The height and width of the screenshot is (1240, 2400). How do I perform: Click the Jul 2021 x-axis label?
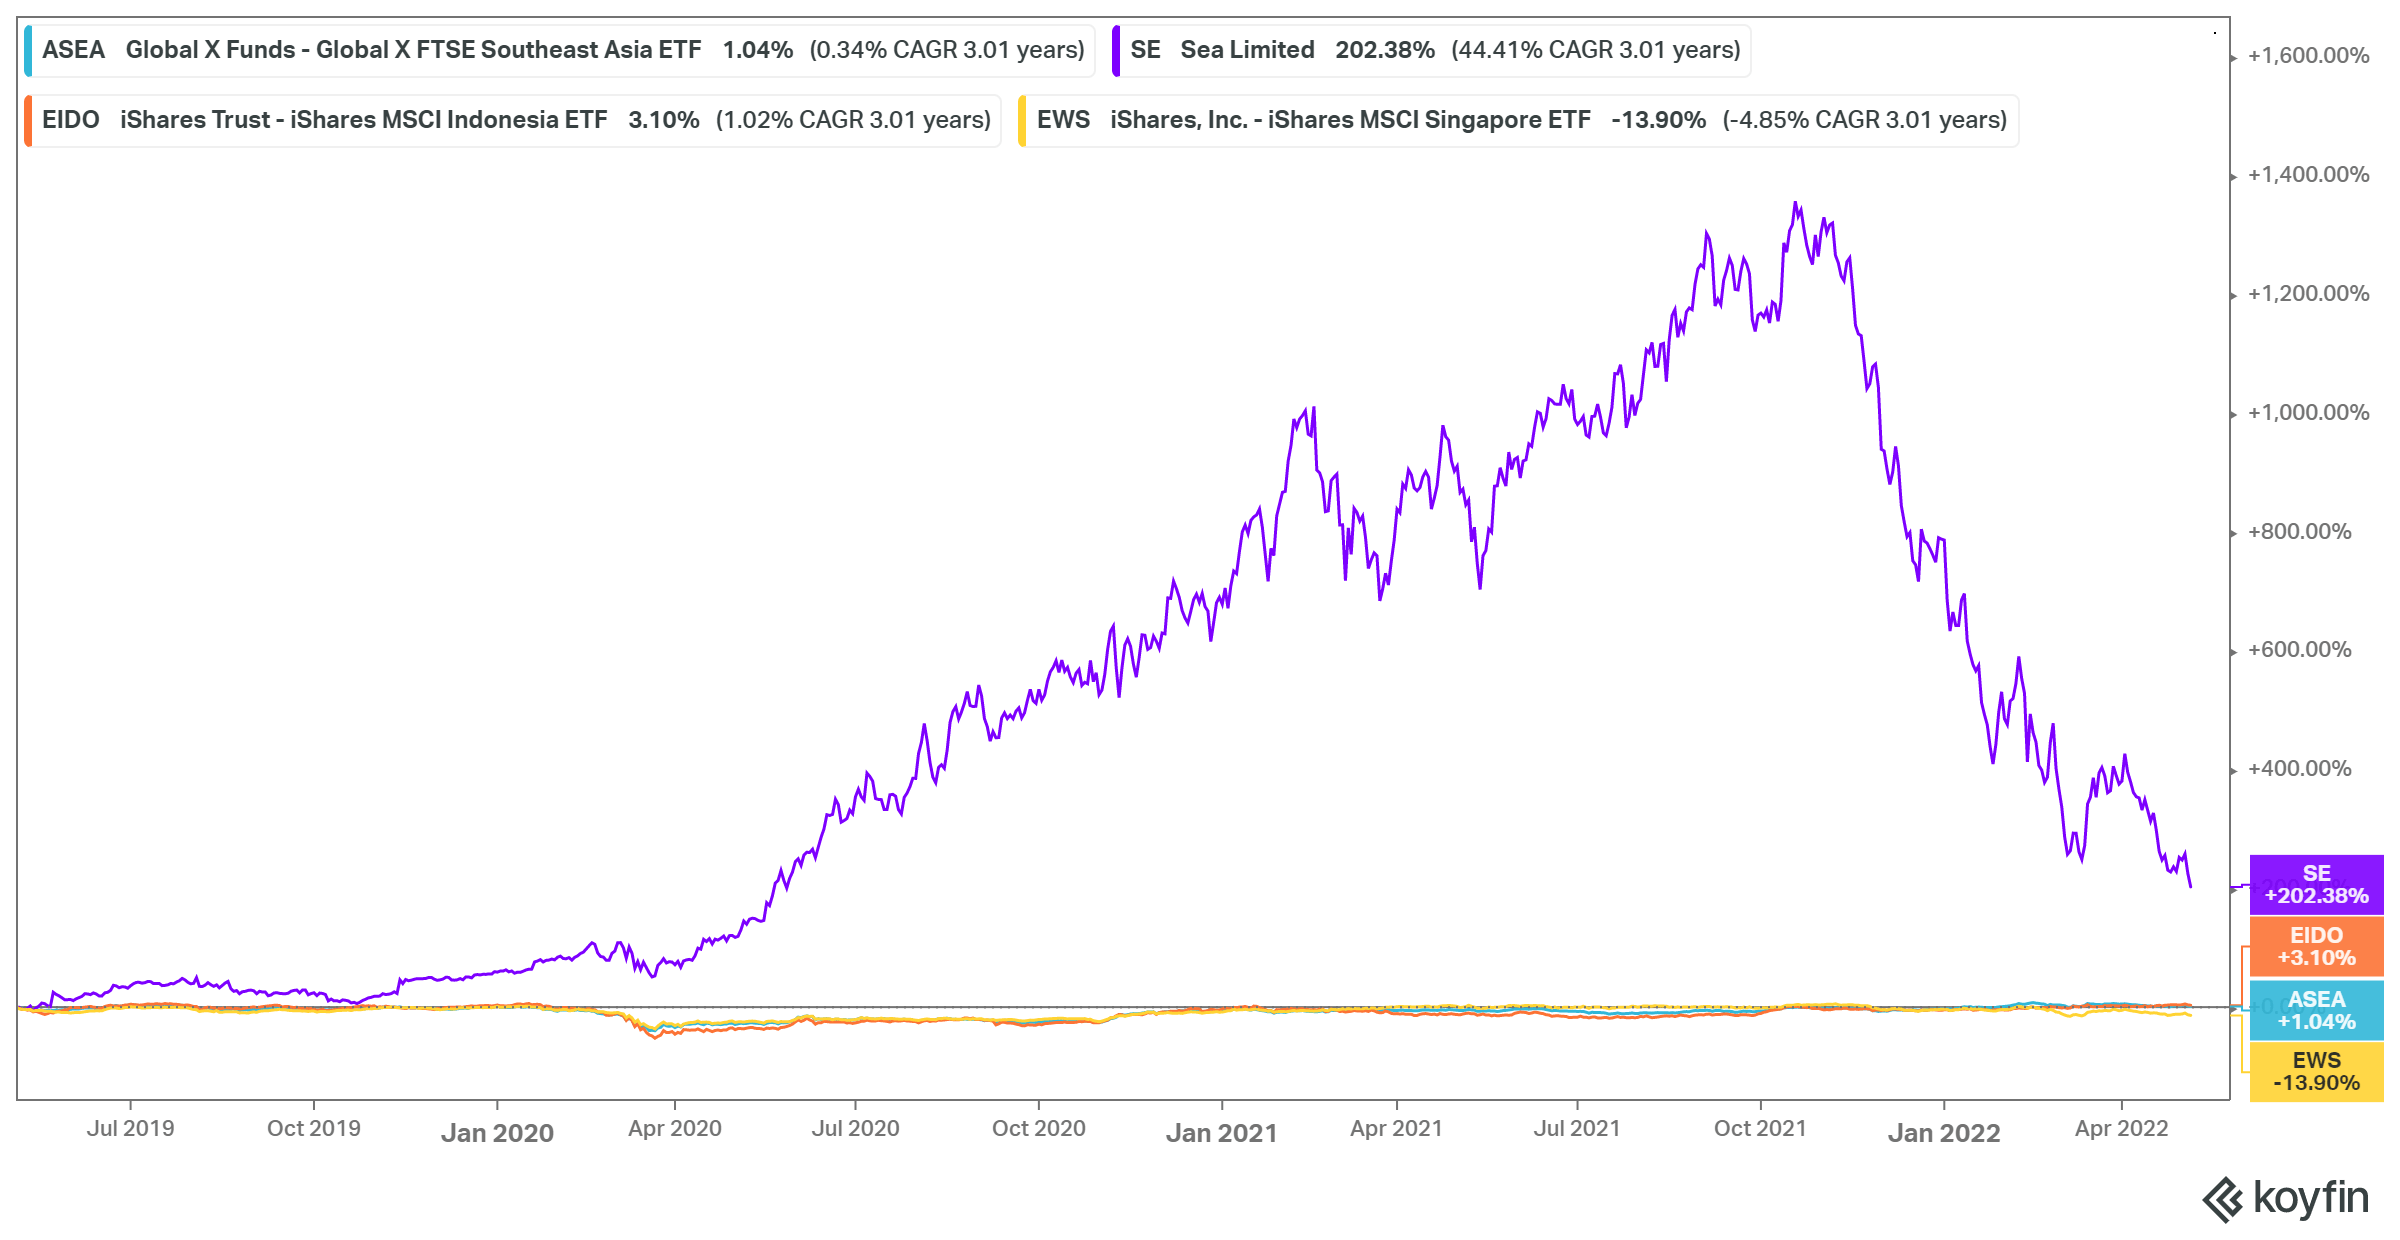pos(1577,1129)
